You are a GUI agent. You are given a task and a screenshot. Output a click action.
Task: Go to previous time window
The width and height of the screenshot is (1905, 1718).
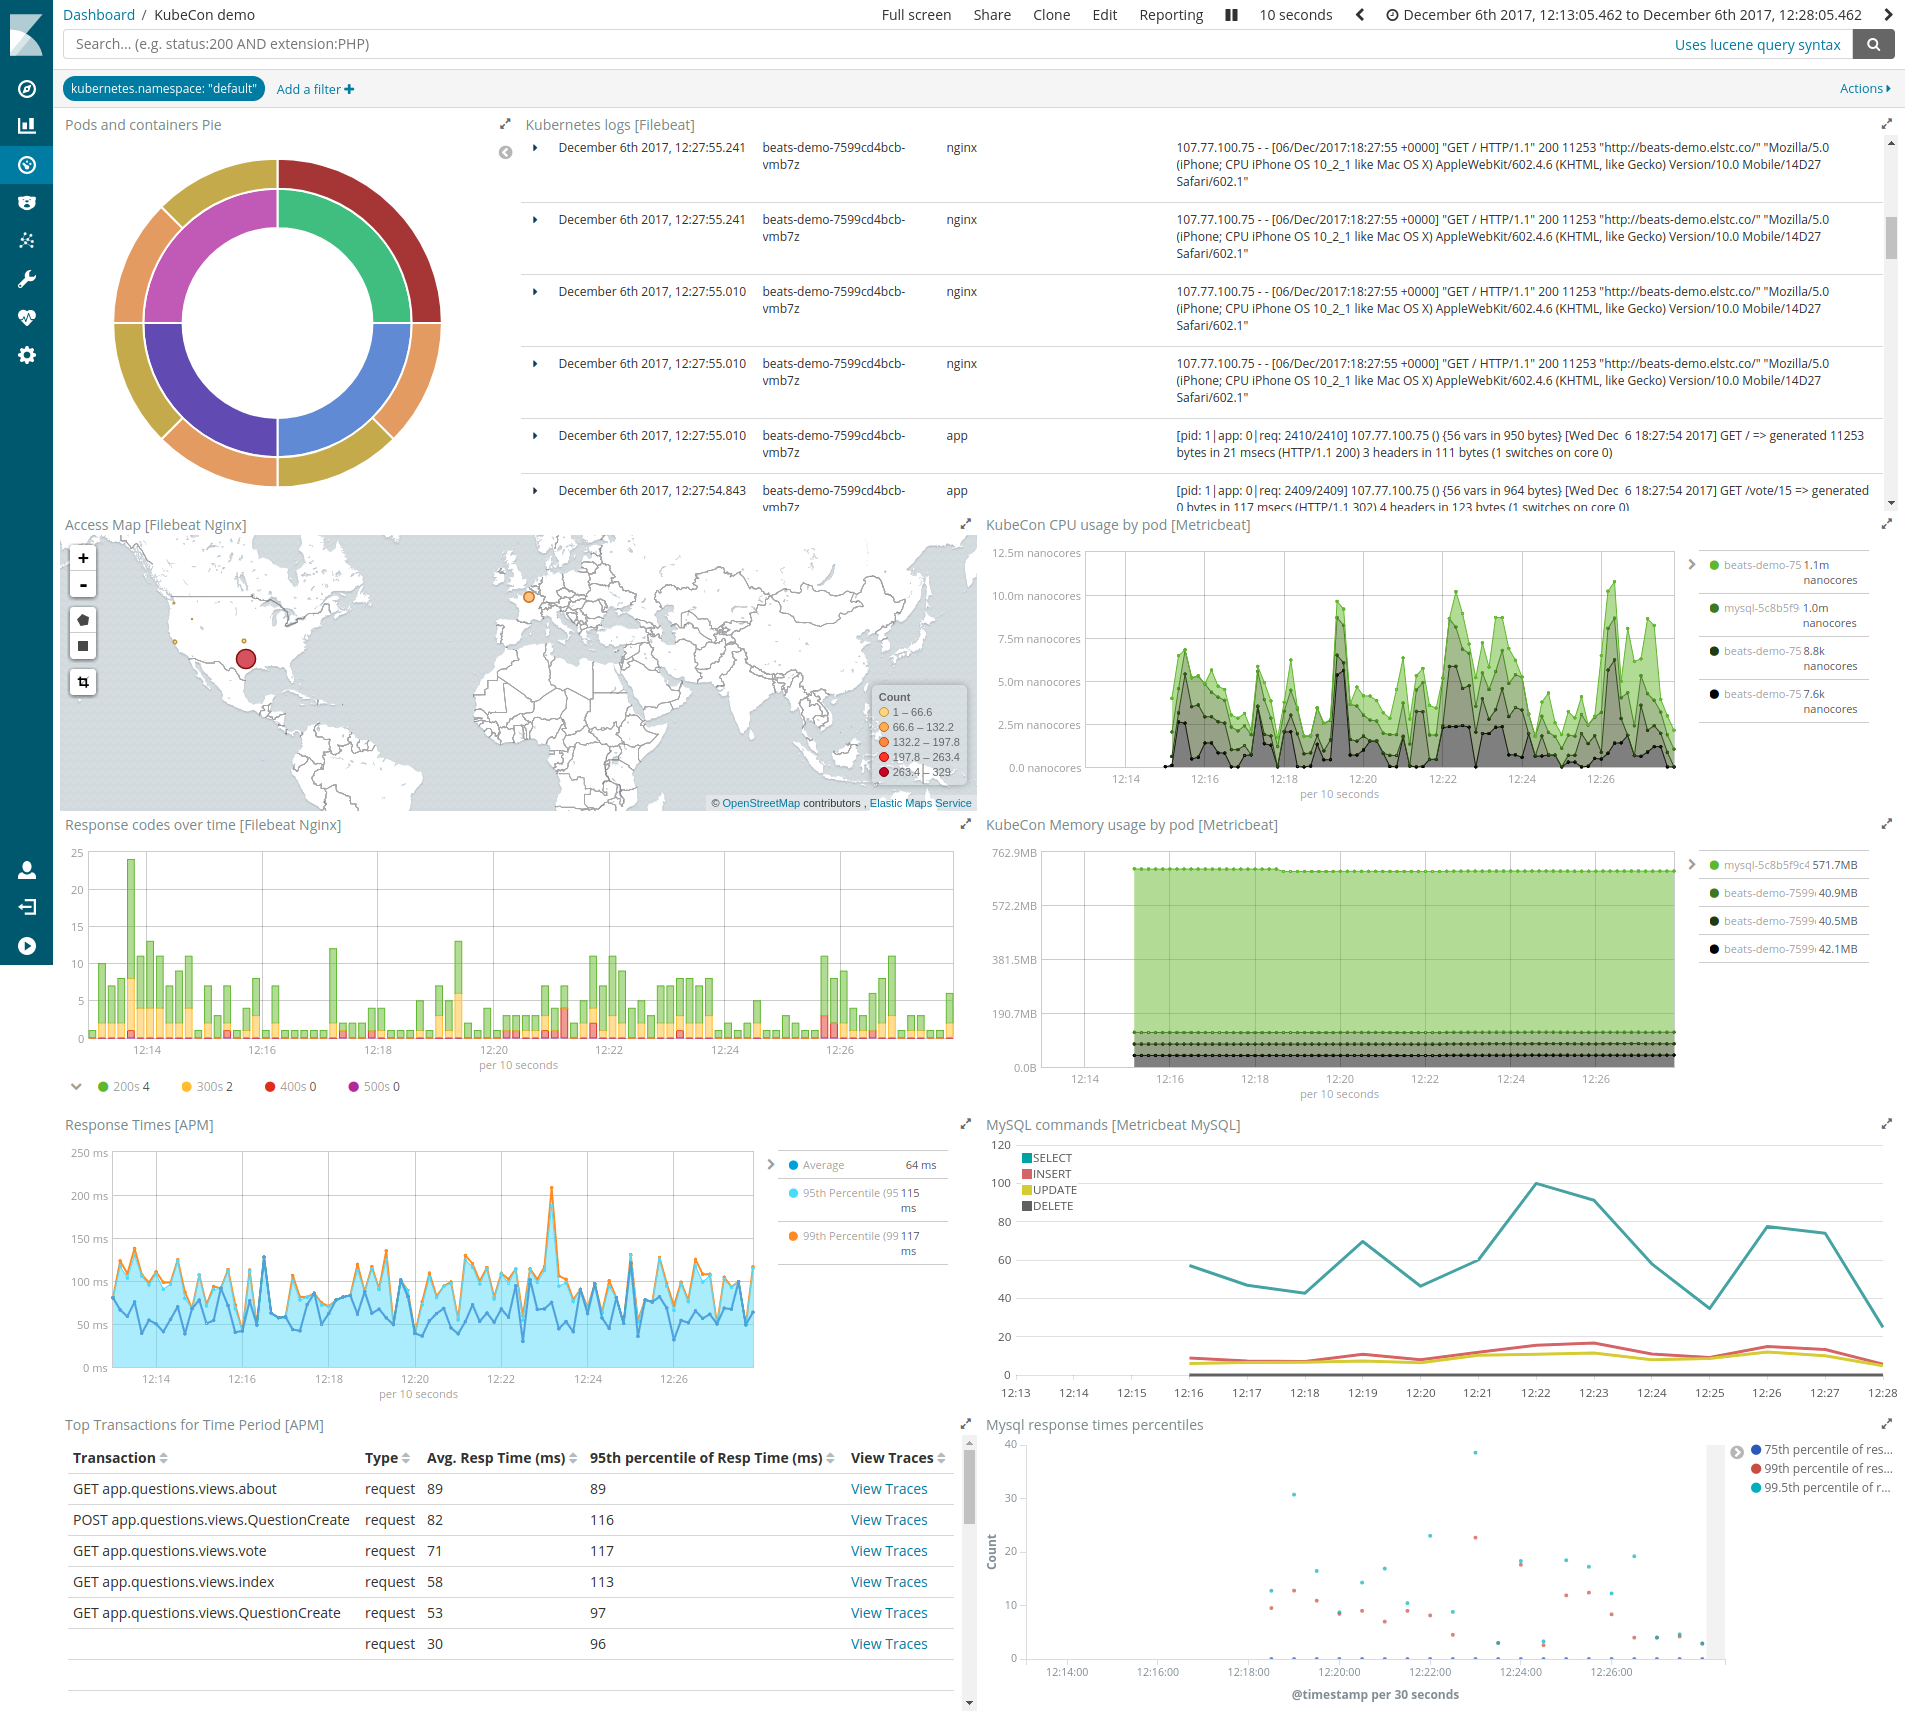(x=1360, y=15)
